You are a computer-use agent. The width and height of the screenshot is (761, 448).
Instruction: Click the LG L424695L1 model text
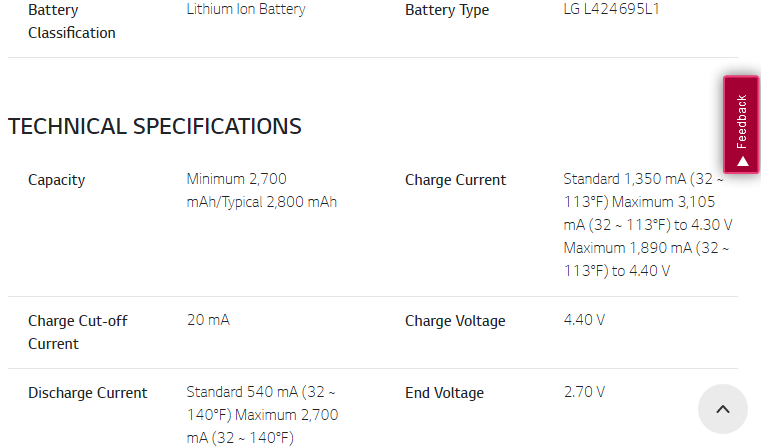coord(611,10)
